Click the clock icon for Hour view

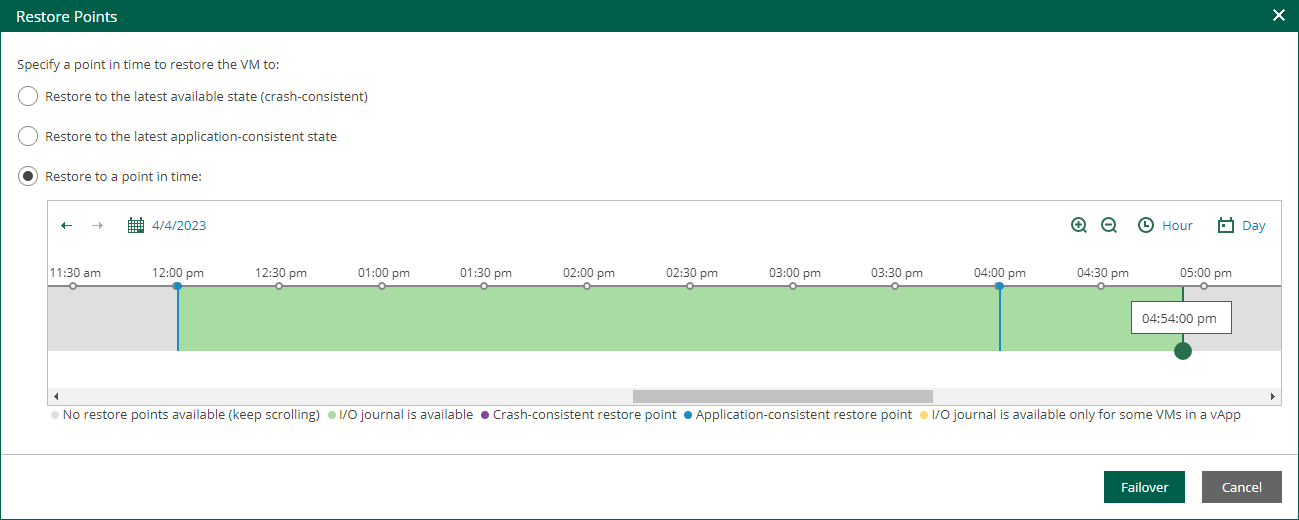click(1146, 225)
